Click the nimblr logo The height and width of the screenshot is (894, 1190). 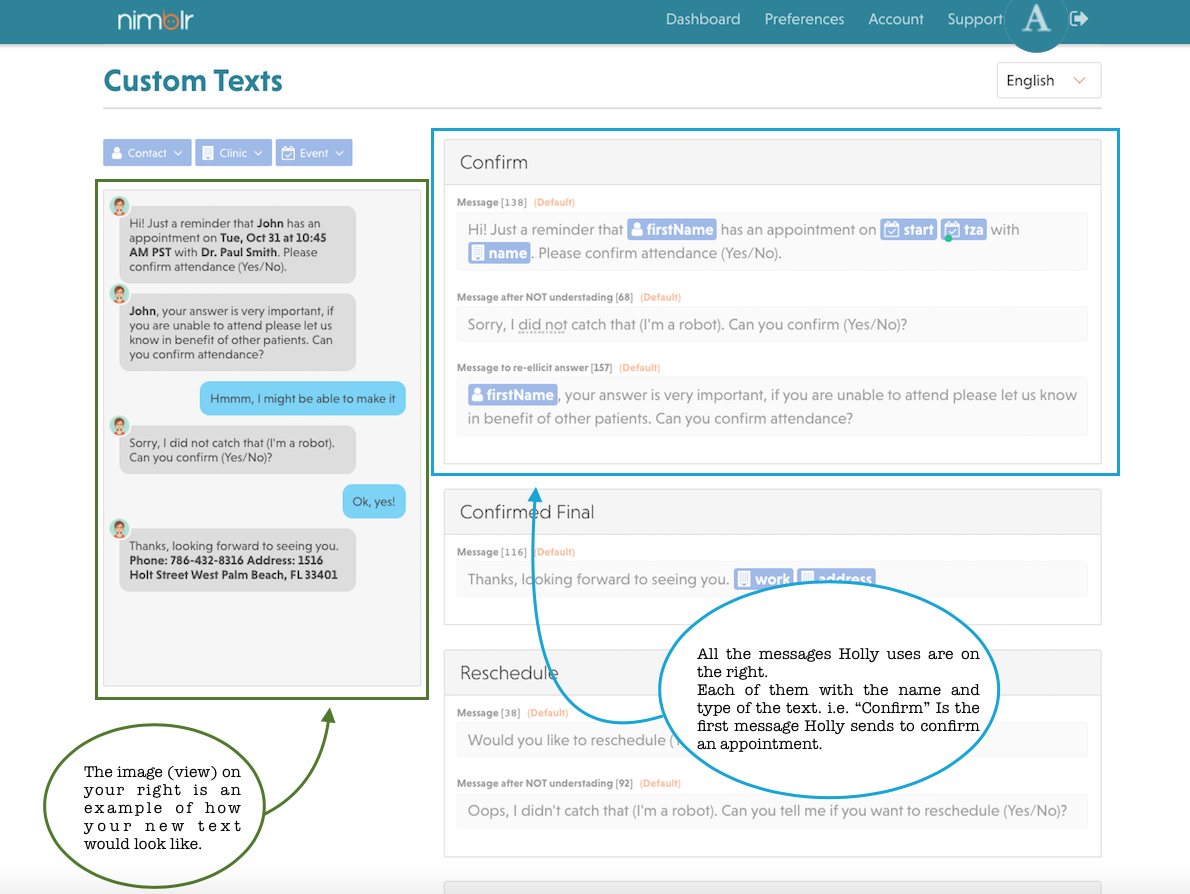[x=156, y=20]
